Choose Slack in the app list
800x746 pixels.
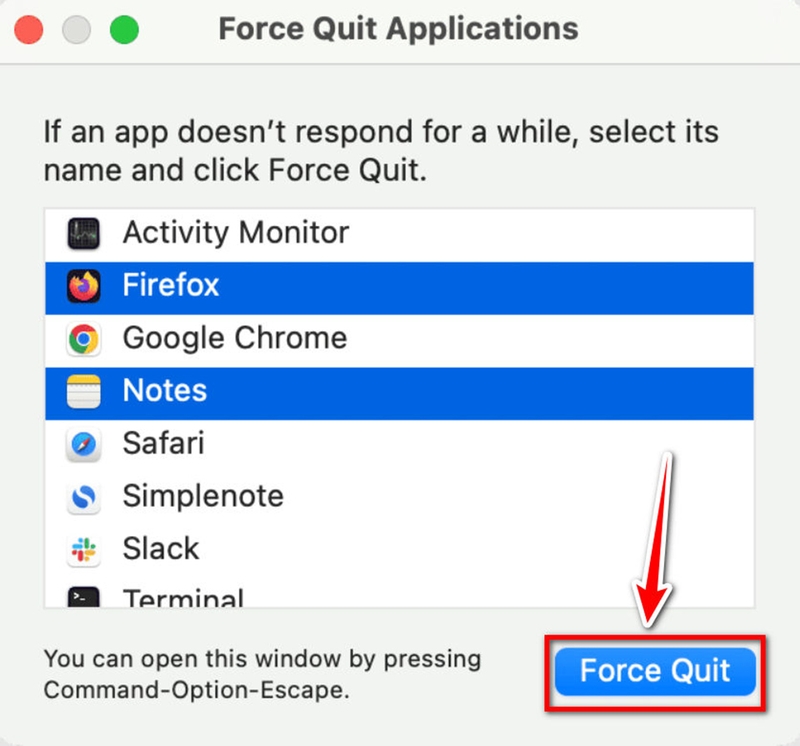160,548
